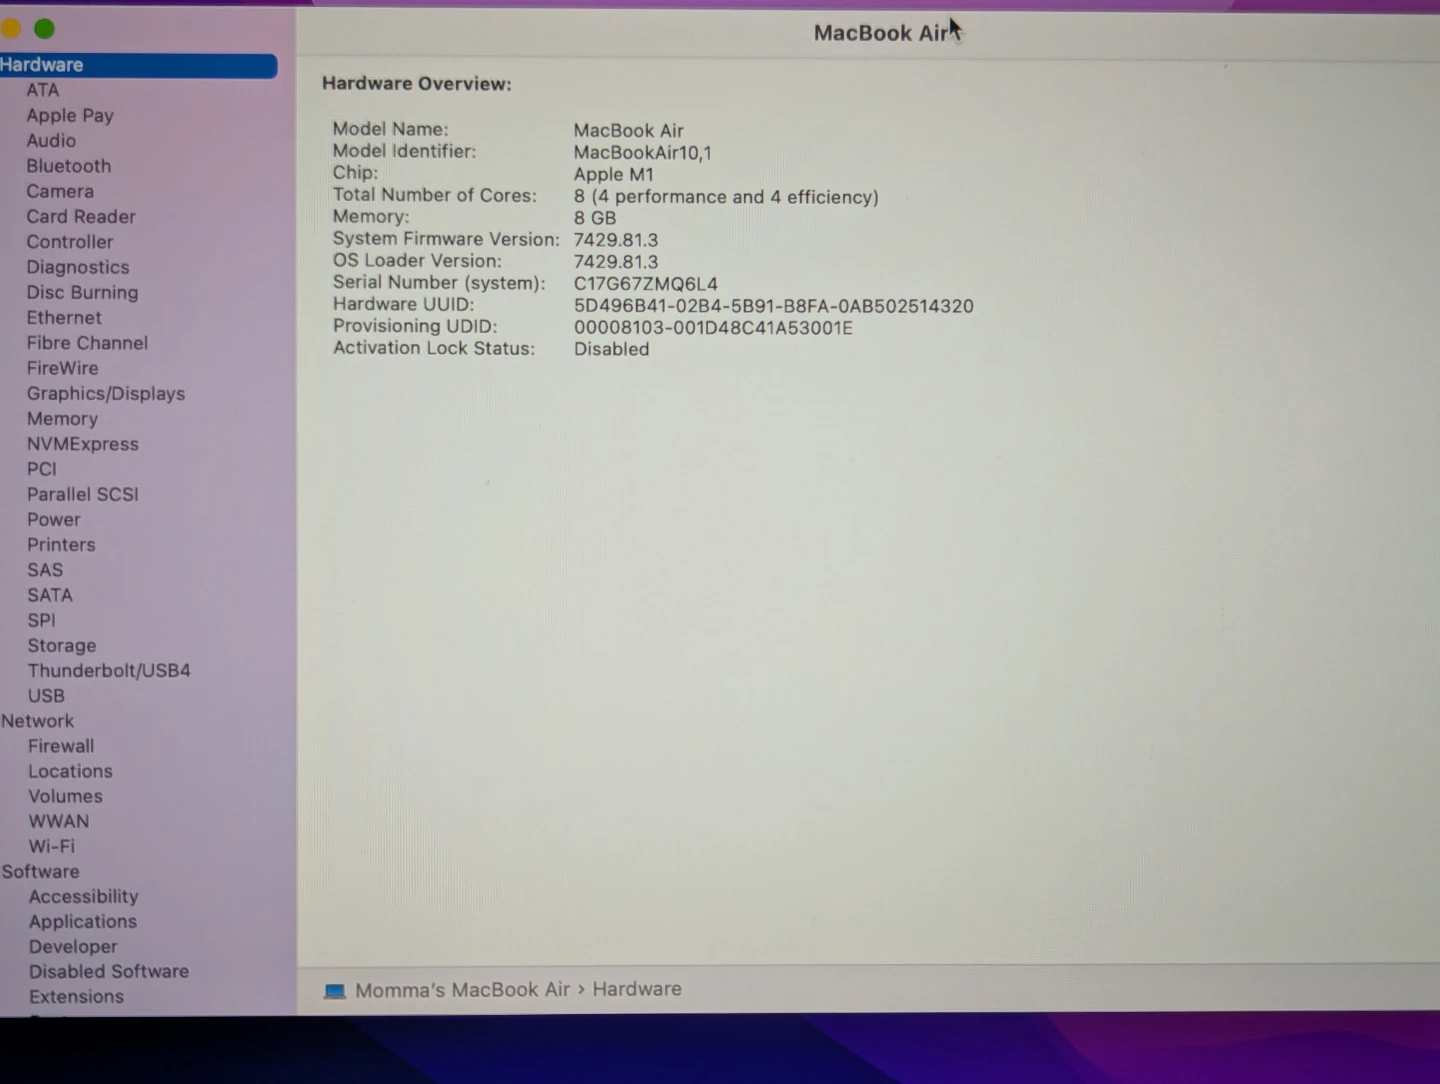Select Volumes under Network
This screenshot has height=1084, width=1440.
point(65,796)
